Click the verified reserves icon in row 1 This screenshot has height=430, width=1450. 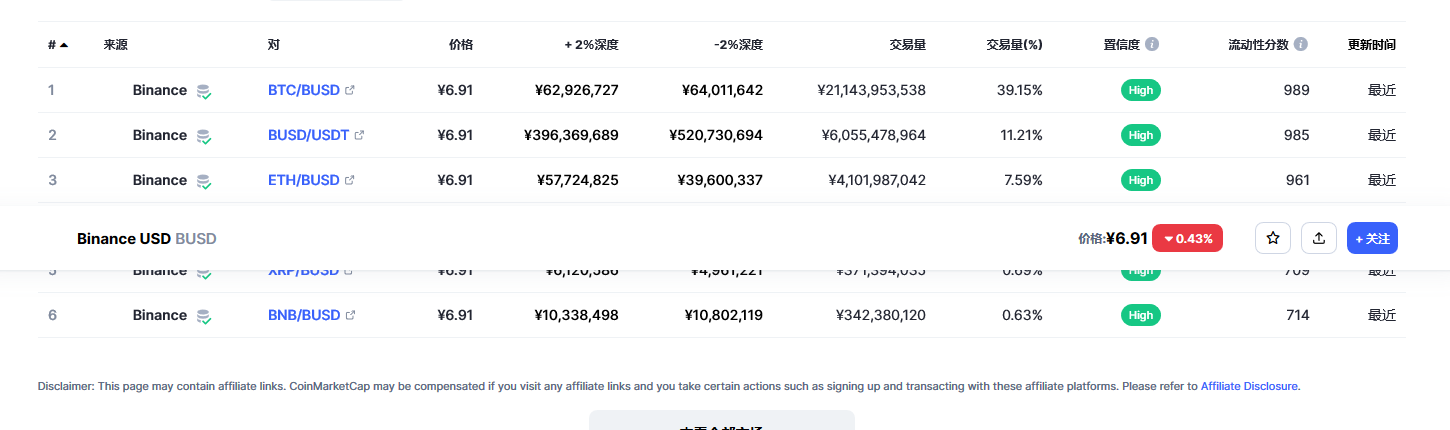point(204,91)
